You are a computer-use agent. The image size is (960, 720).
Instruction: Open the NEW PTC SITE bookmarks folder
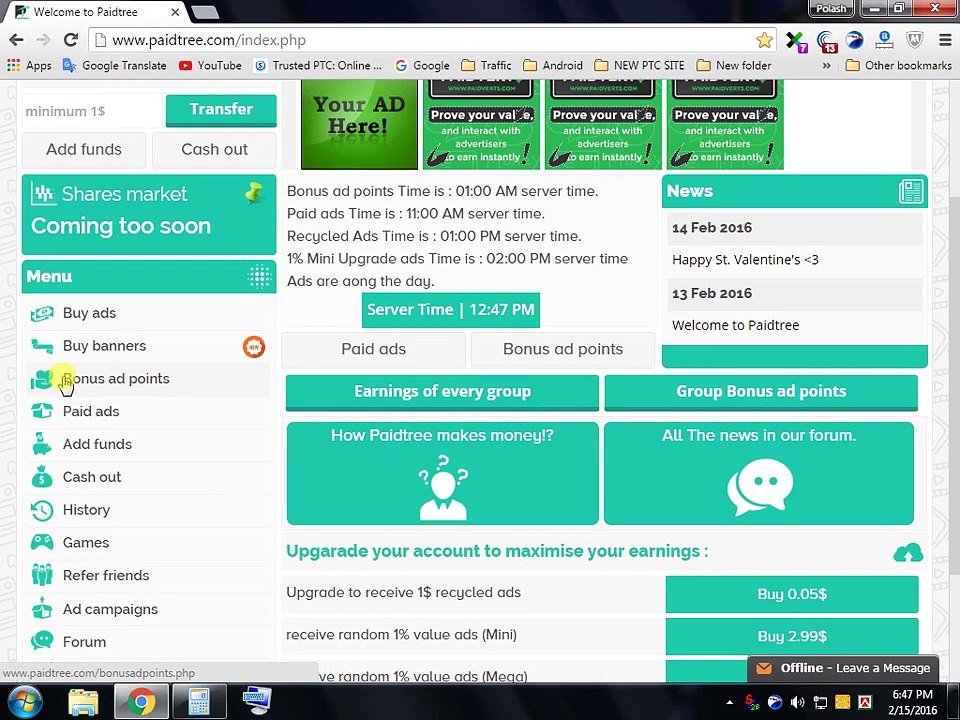click(639, 66)
